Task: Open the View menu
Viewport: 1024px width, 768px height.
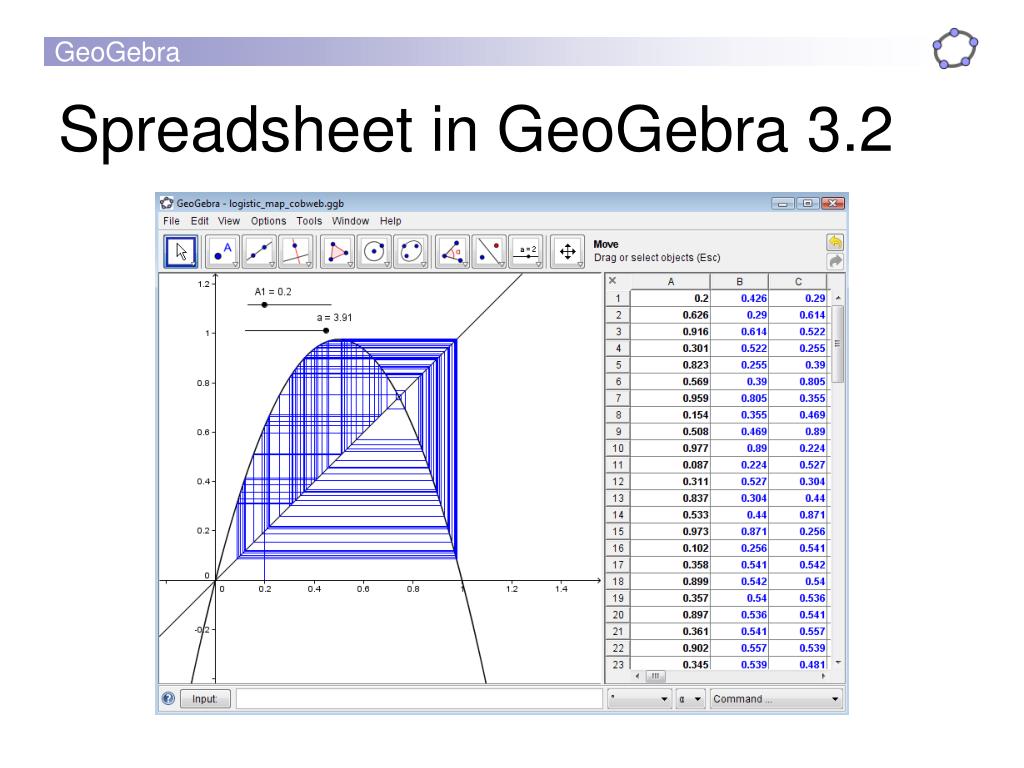Action: (x=229, y=221)
